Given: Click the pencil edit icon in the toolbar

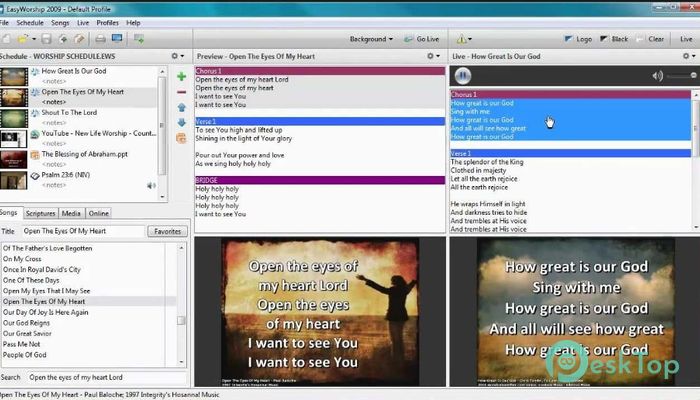Looking at the screenshot, I should (79, 39).
